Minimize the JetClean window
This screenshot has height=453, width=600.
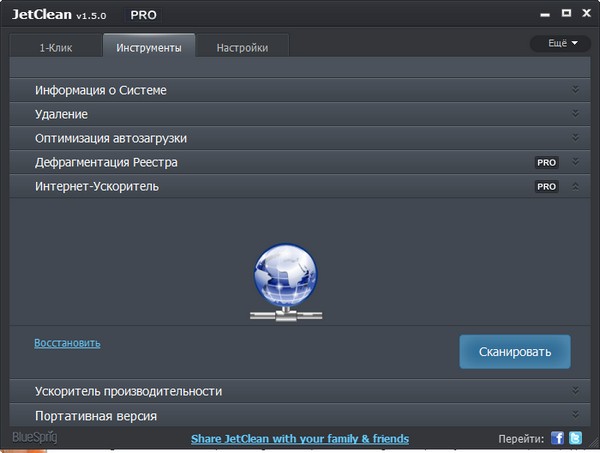(x=545, y=14)
